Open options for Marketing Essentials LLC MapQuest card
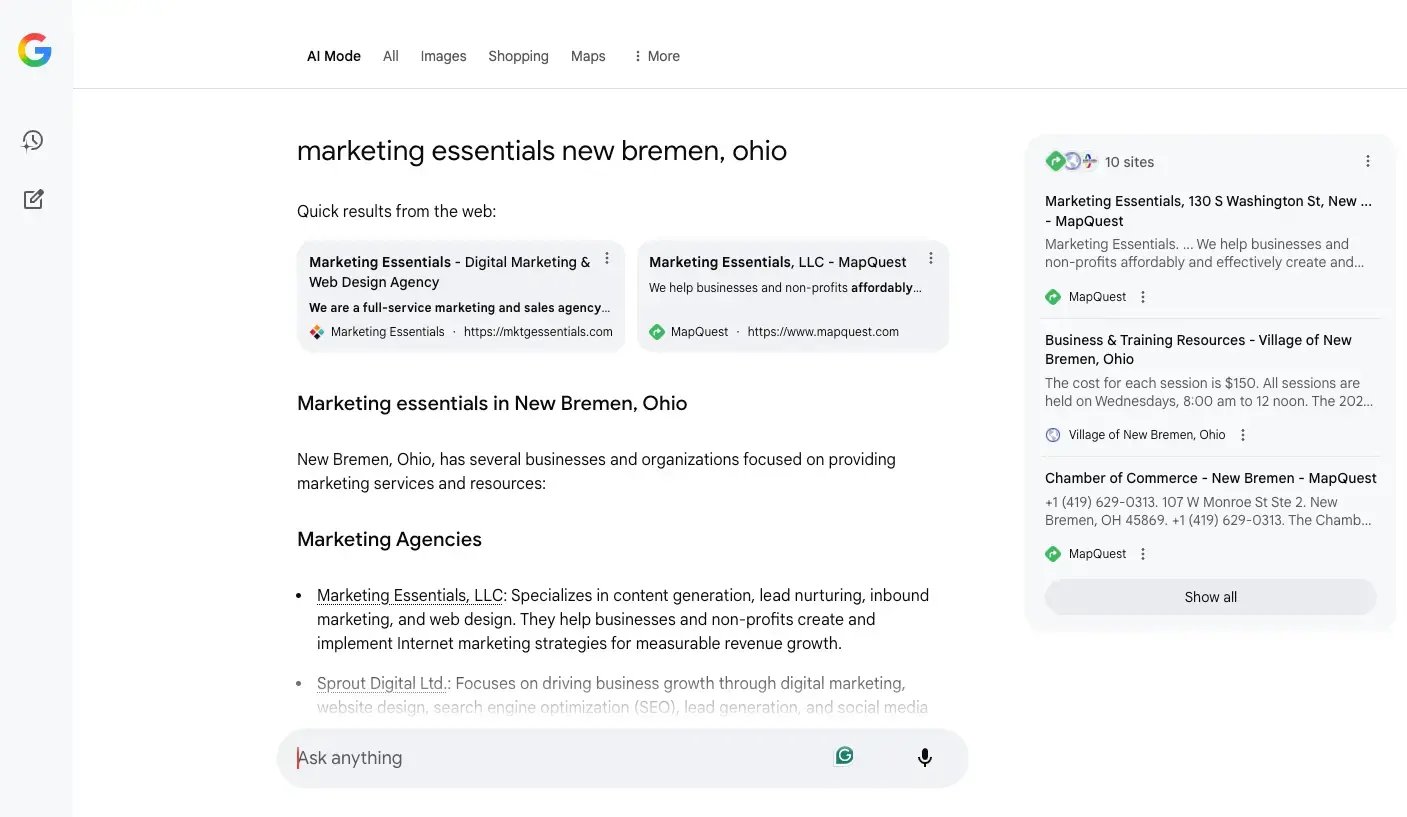 coord(930,258)
